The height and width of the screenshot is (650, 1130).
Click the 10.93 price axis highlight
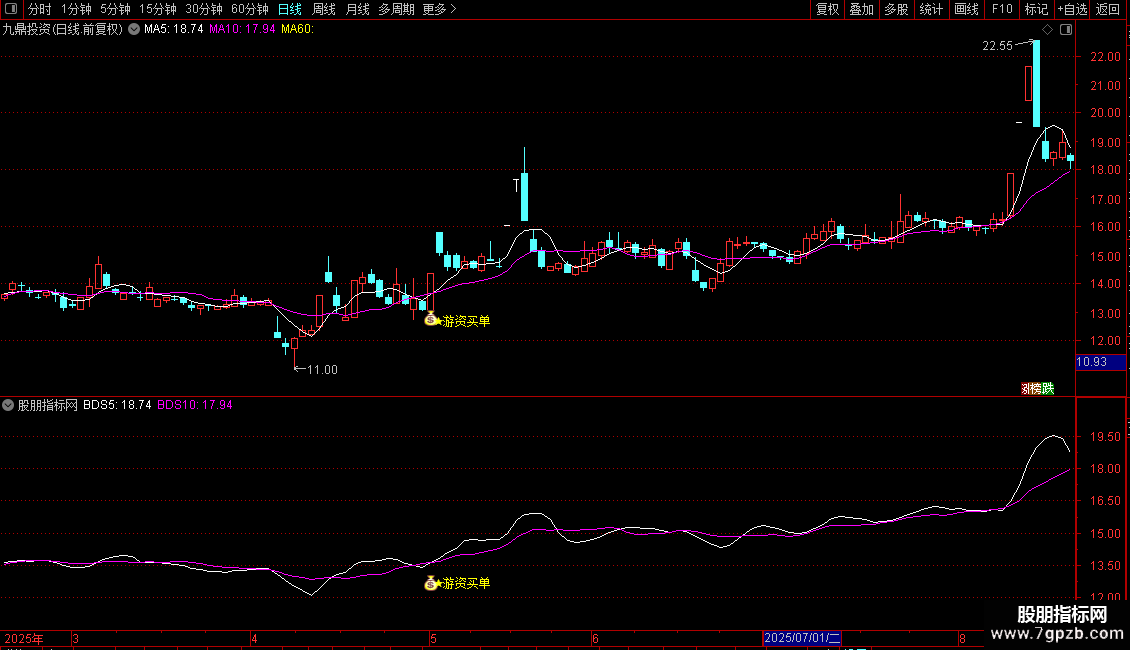pyautogui.click(x=1100, y=362)
